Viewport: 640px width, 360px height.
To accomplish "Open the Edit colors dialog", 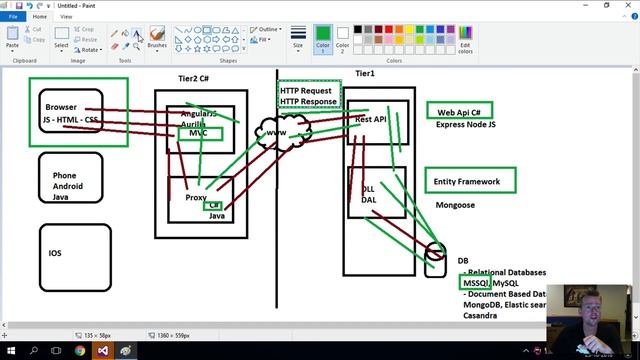I will click(465, 40).
